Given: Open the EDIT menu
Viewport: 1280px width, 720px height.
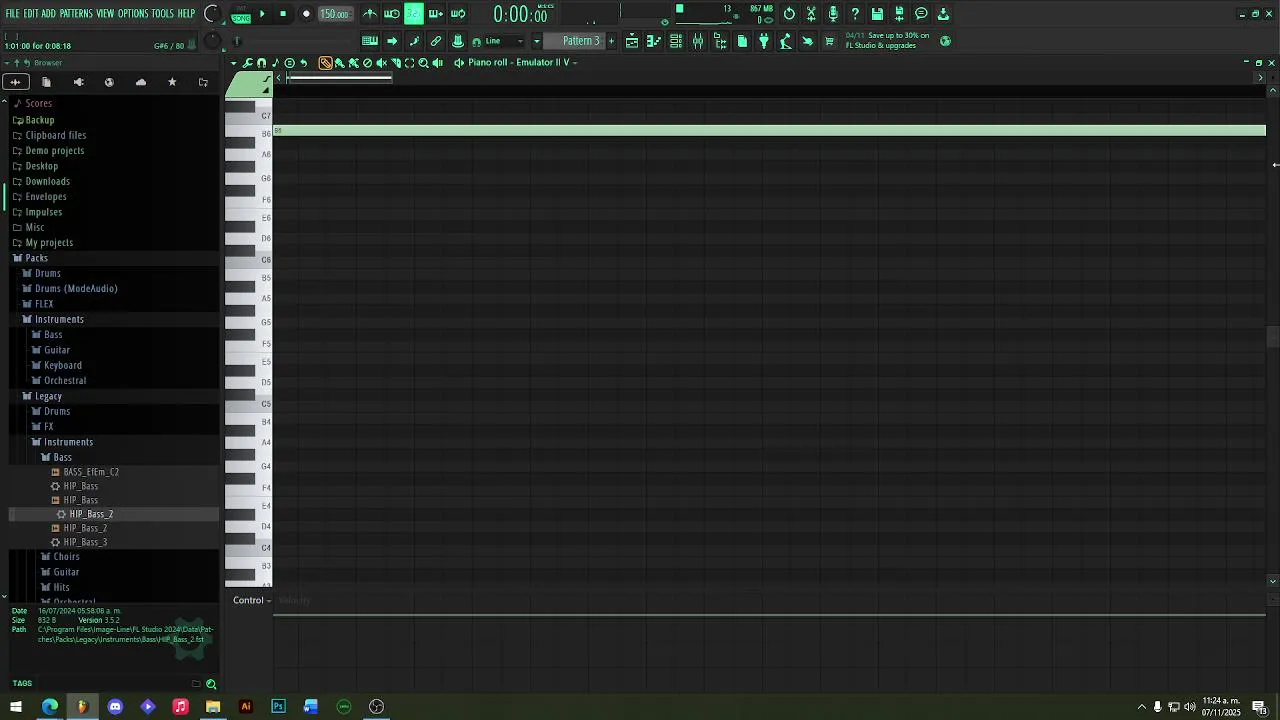Looking at the screenshot, I should pos(31,14).
